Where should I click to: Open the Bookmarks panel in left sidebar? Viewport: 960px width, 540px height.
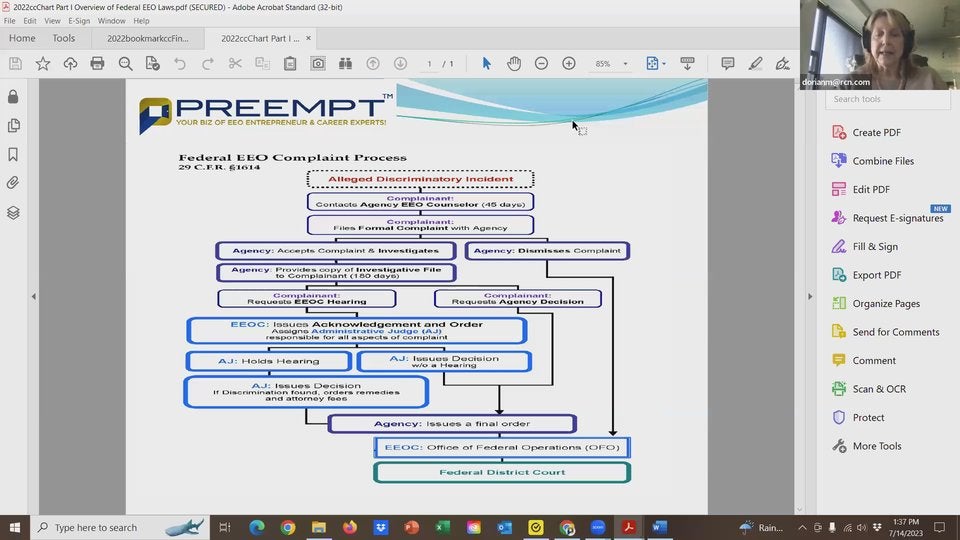tap(13, 154)
